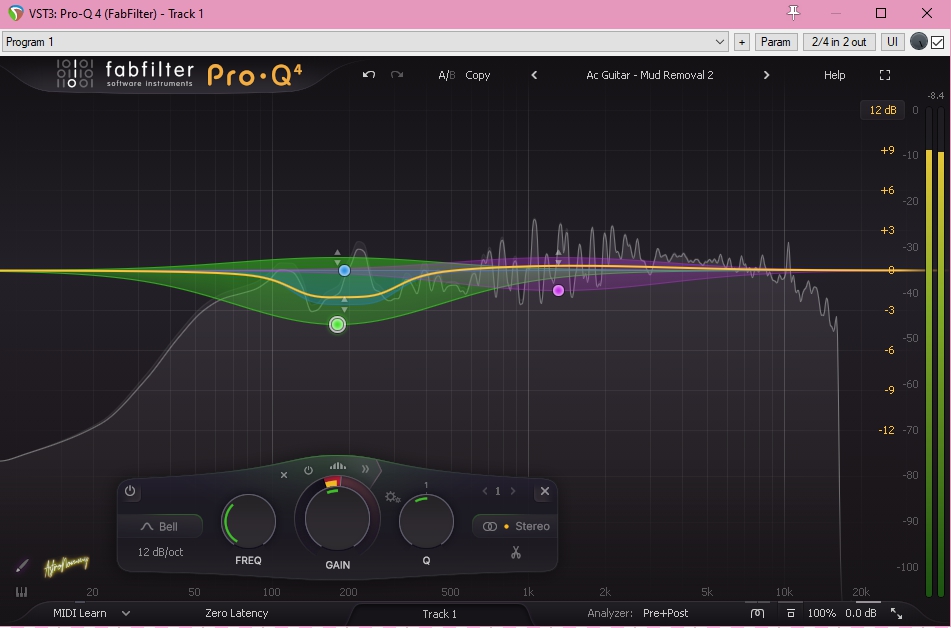The width and height of the screenshot is (951, 628).
Task: Click the undo arrow in the header
Action: (369, 75)
